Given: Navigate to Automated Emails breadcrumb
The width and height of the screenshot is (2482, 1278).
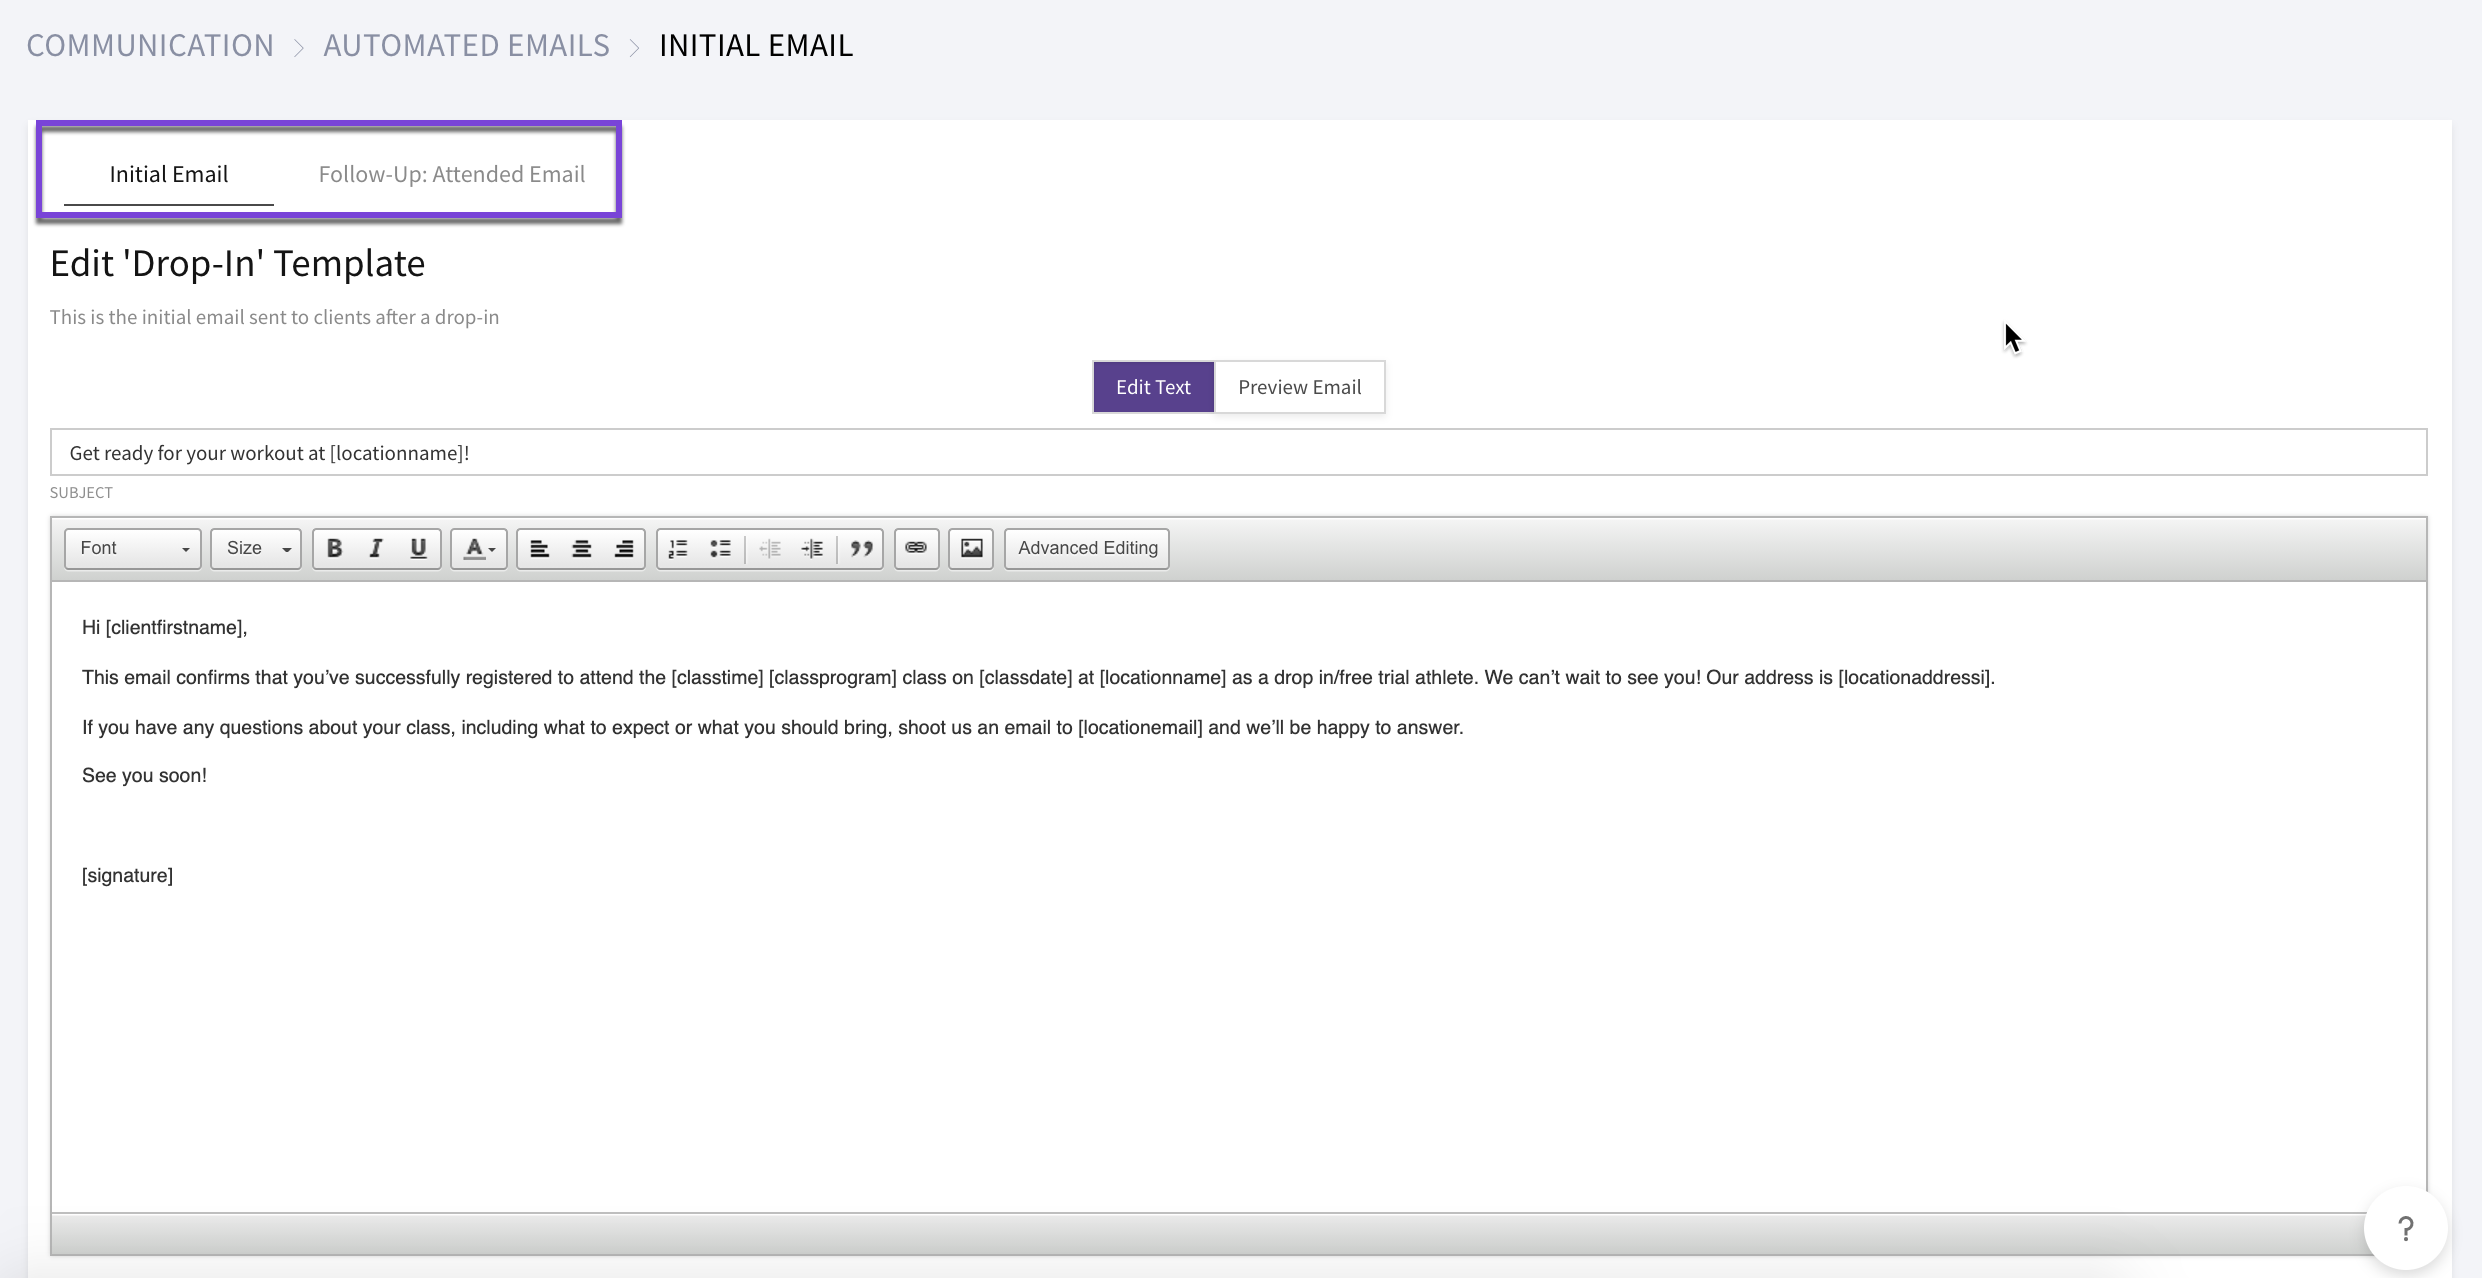Looking at the screenshot, I should (x=466, y=44).
